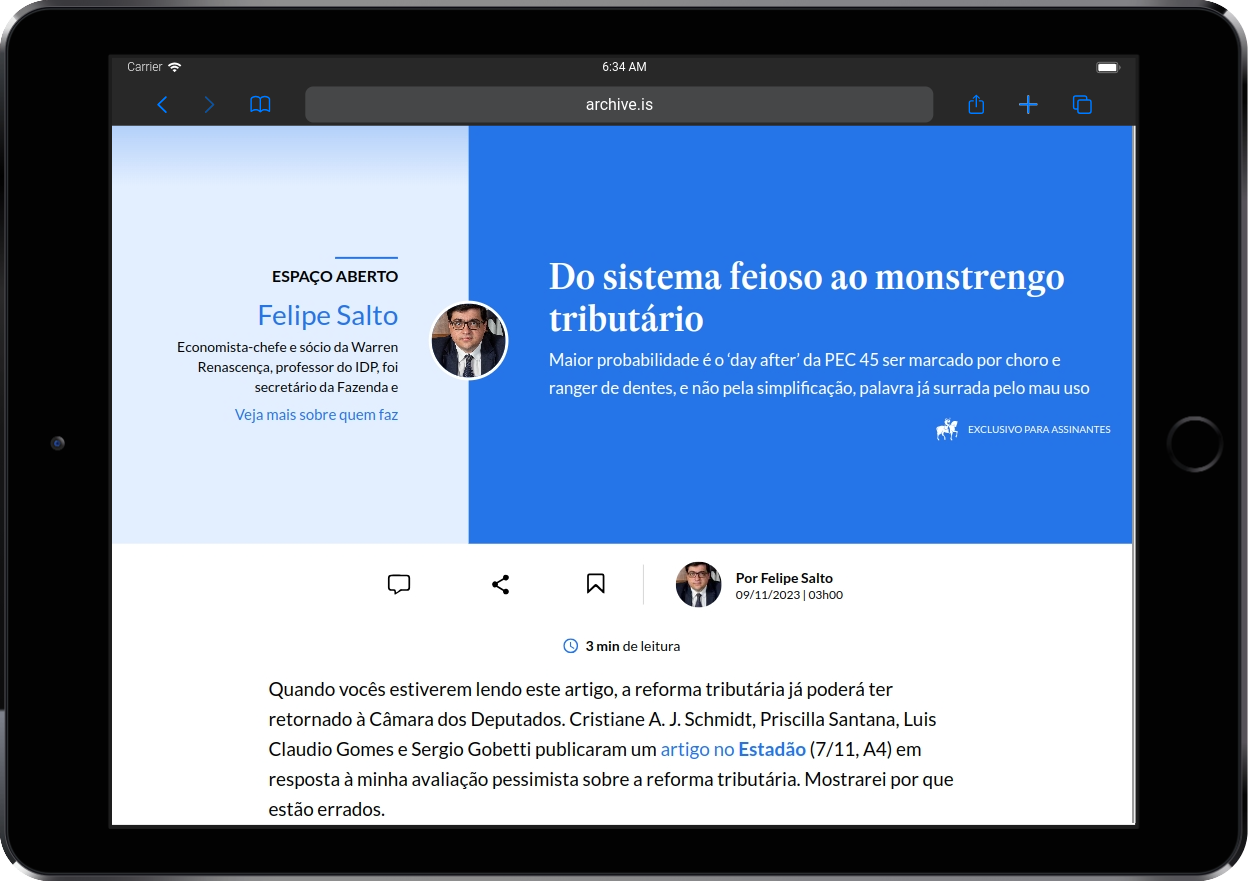This screenshot has height=882, width=1248.
Task: Tap the Estadão horseman logo
Action: [946, 428]
